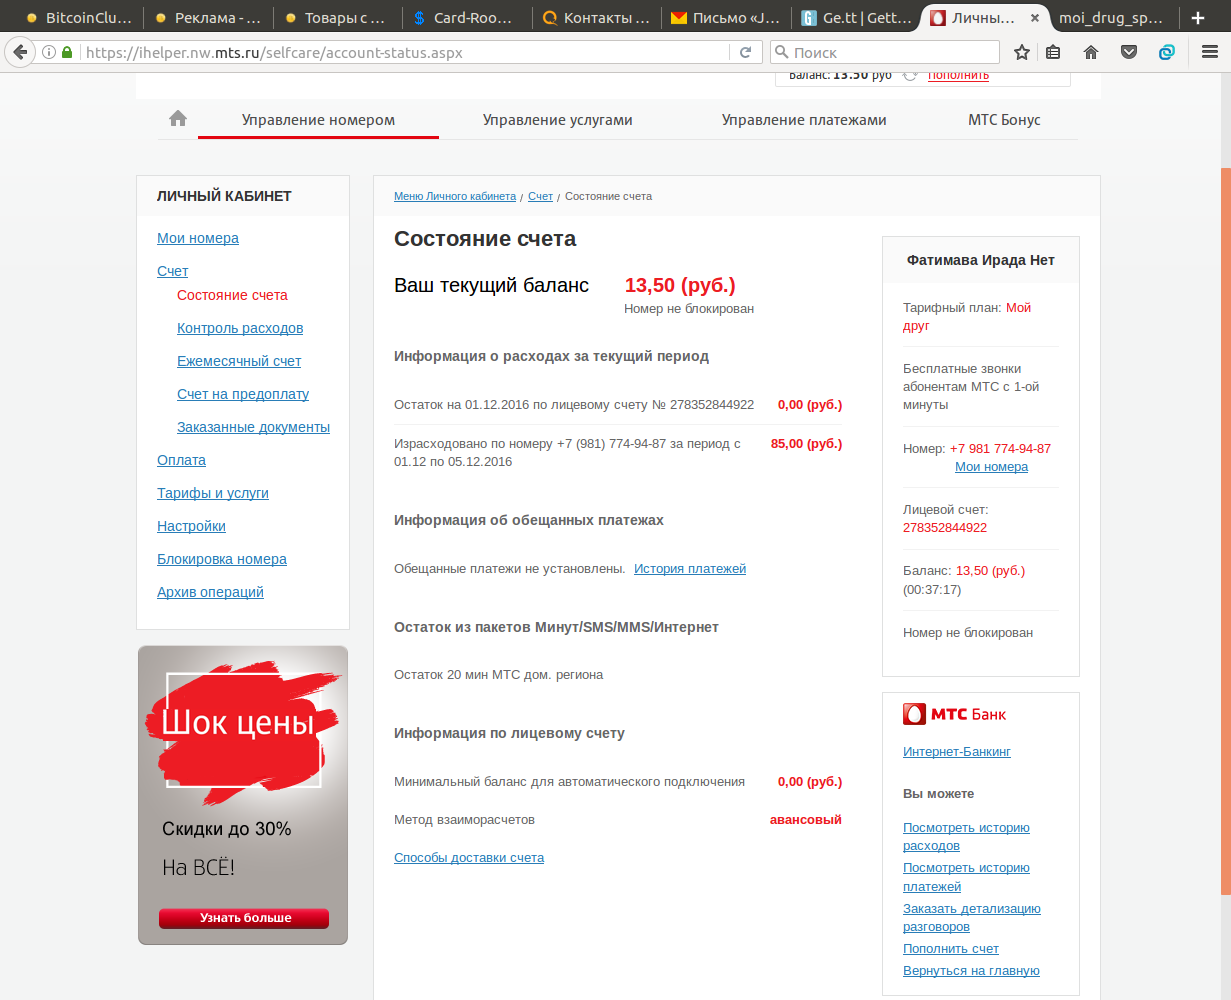Click the blue spiral extension icon
The height and width of the screenshot is (1000, 1231).
(x=1166, y=52)
